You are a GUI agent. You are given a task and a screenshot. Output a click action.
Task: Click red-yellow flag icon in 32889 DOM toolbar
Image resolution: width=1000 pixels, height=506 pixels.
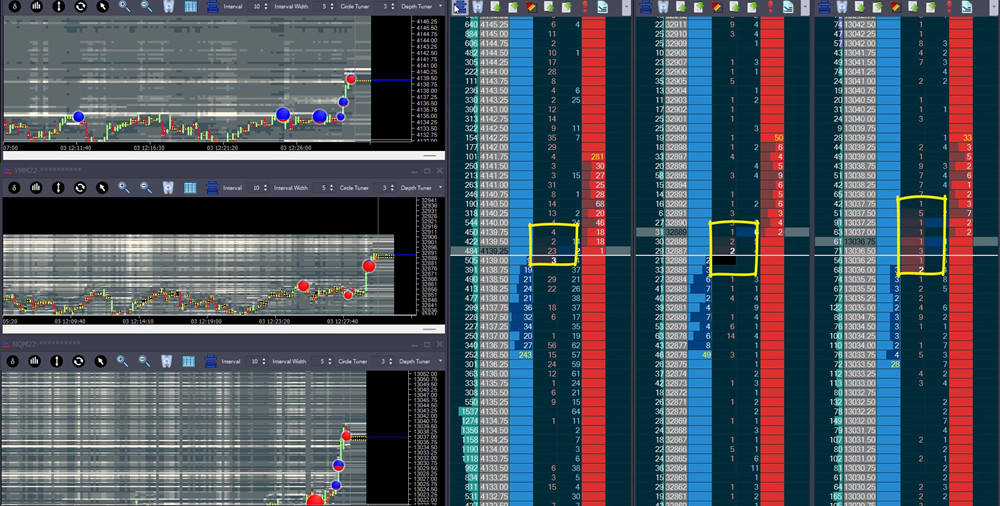click(x=717, y=7)
